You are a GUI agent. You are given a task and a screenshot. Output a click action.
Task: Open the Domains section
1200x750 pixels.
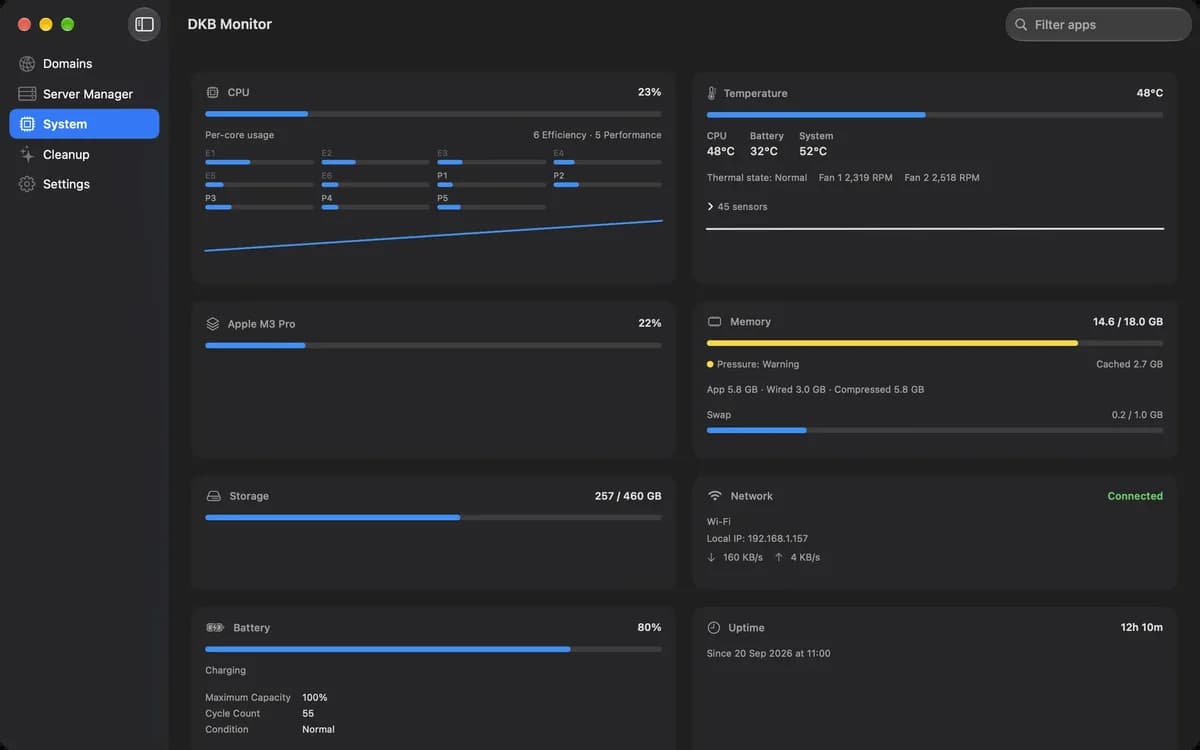point(84,64)
